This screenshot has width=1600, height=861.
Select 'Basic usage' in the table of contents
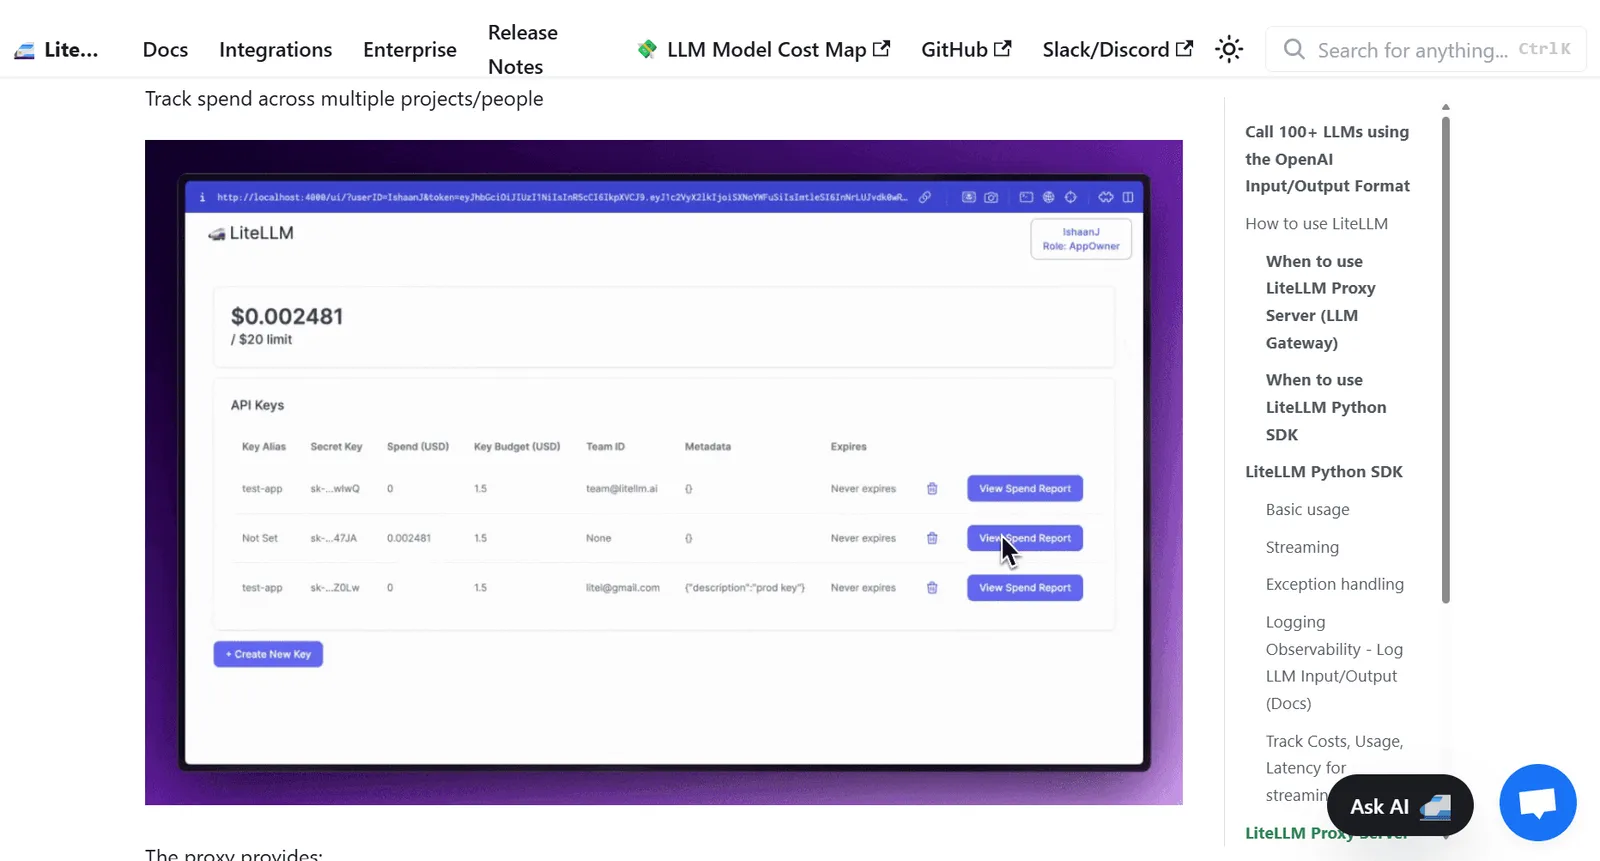coord(1307,510)
